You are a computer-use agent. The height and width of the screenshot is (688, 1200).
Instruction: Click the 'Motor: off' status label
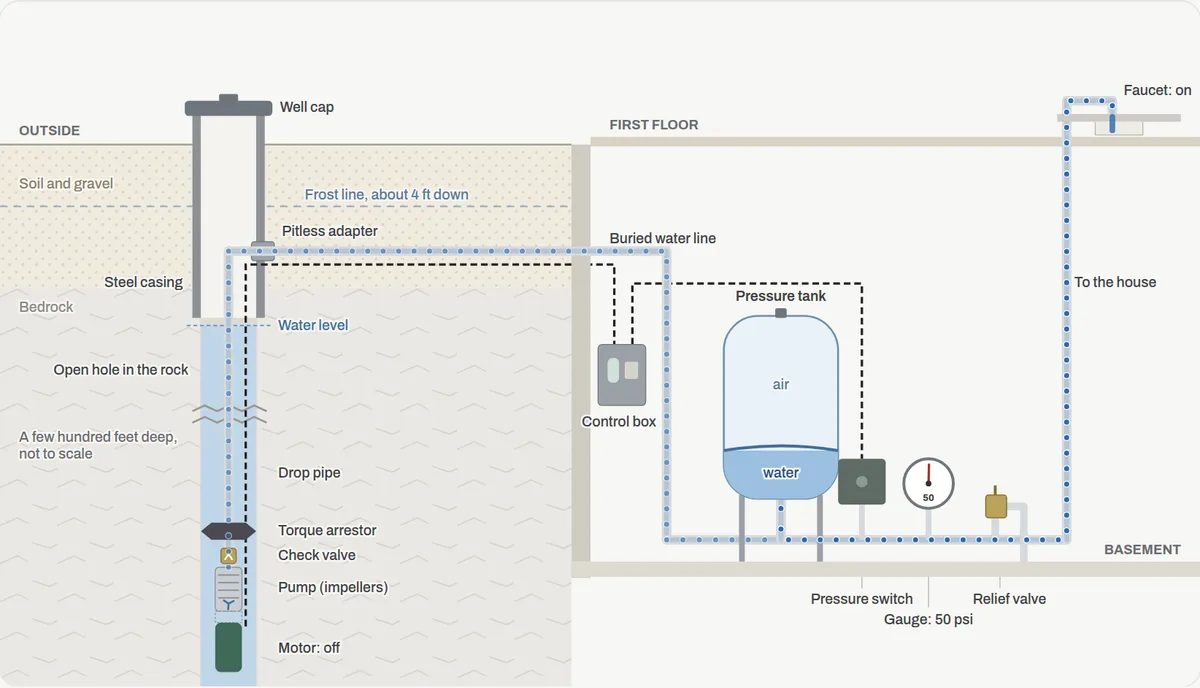309,648
